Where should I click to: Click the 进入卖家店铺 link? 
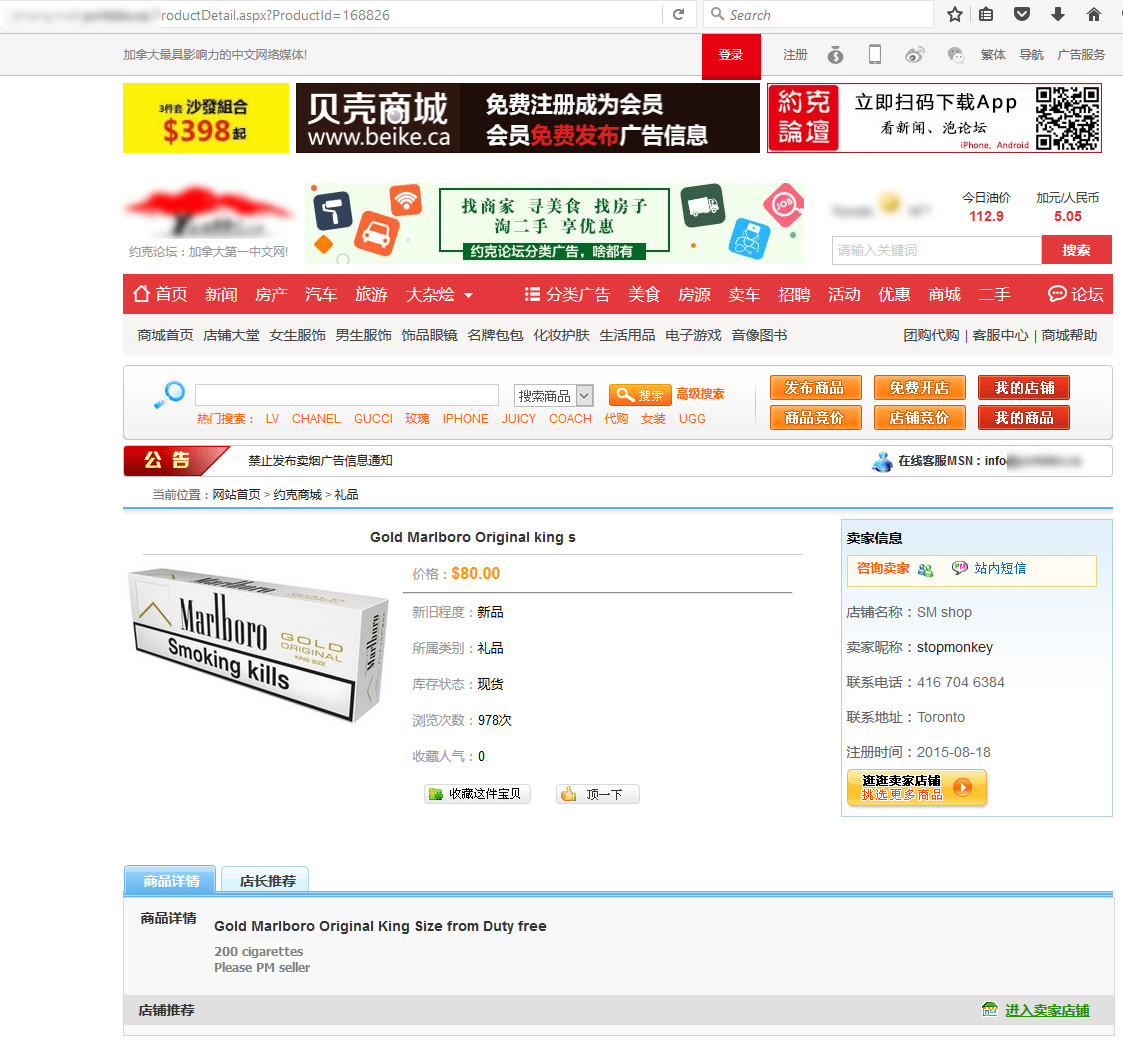coord(1047,1010)
